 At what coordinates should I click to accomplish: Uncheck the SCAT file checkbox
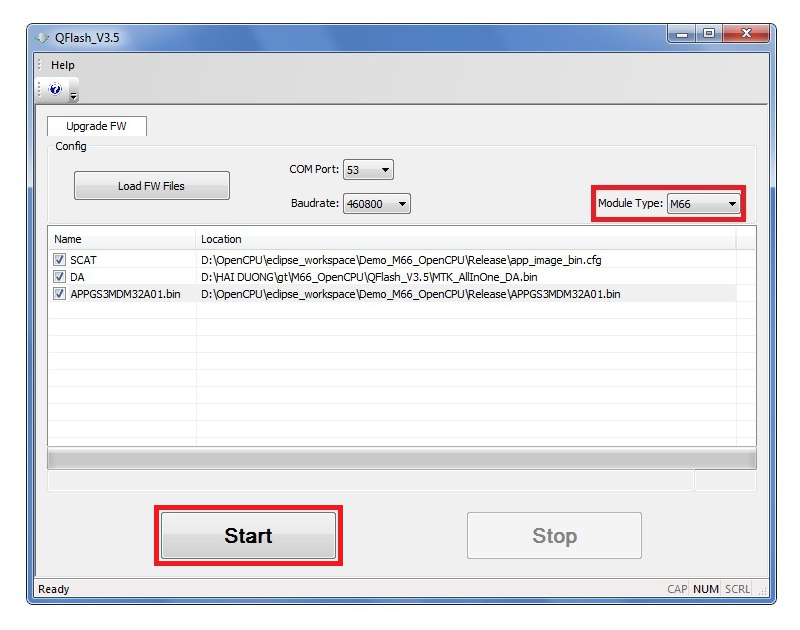pos(59,260)
